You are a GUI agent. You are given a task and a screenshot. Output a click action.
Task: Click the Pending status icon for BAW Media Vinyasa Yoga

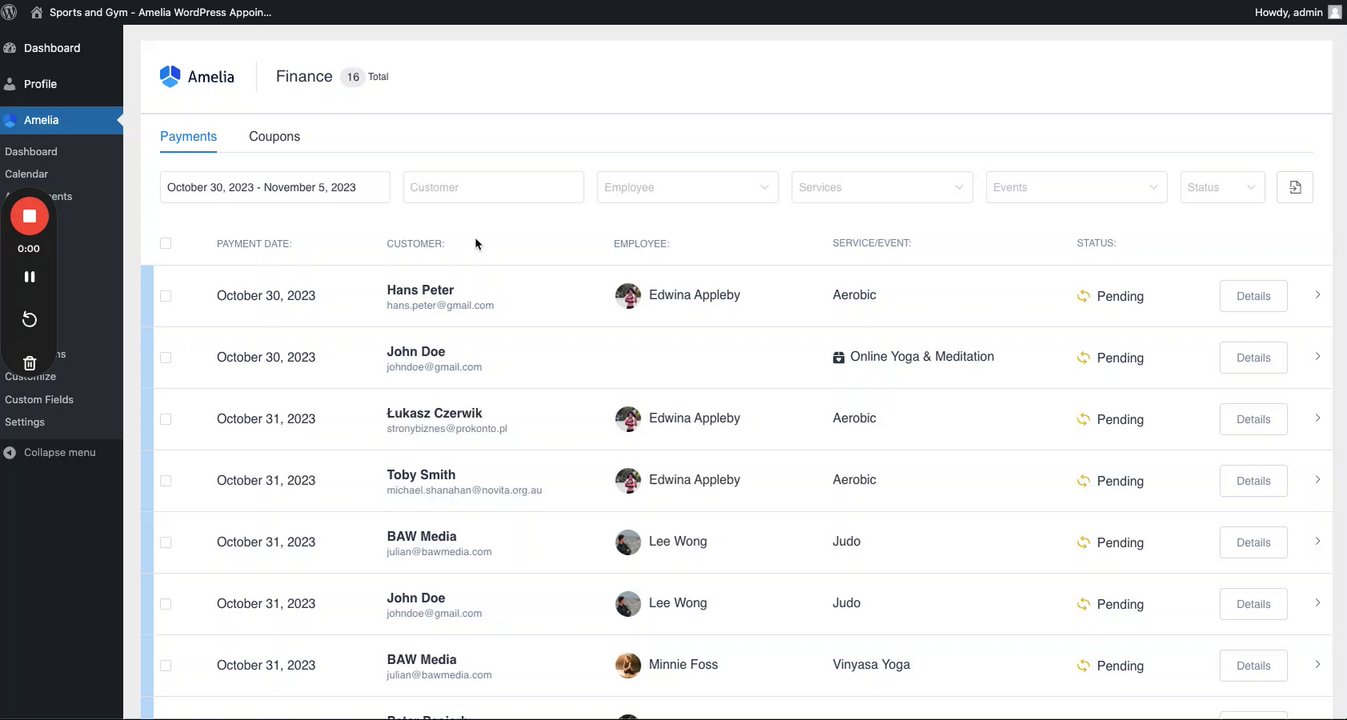(x=1083, y=666)
